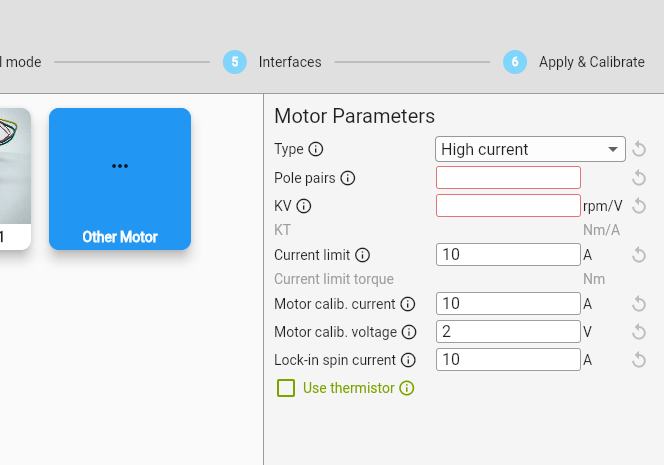Click the KV input field
This screenshot has height=465, width=664.
click(508, 205)
